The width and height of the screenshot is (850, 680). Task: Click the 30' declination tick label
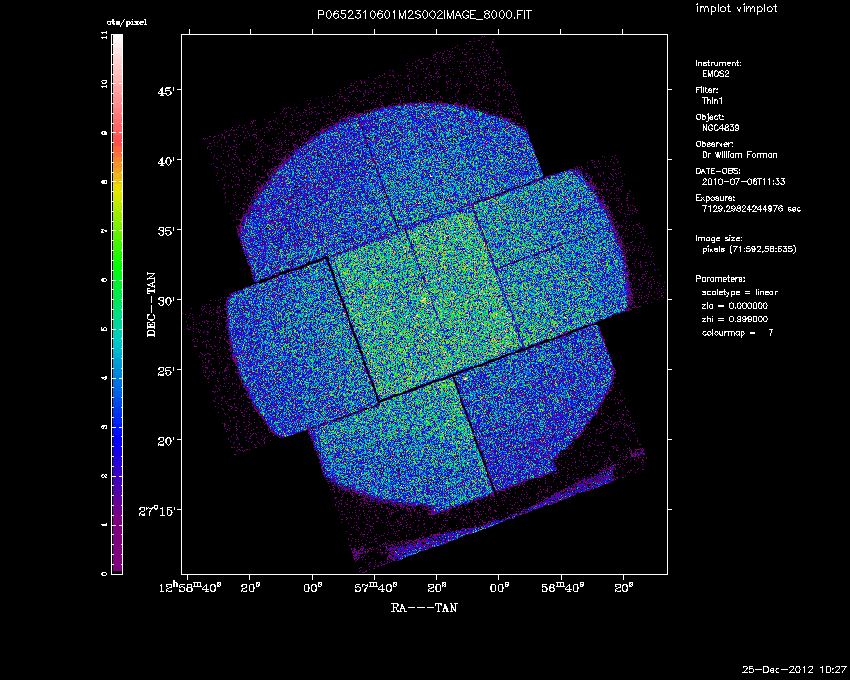click(166, 301)
